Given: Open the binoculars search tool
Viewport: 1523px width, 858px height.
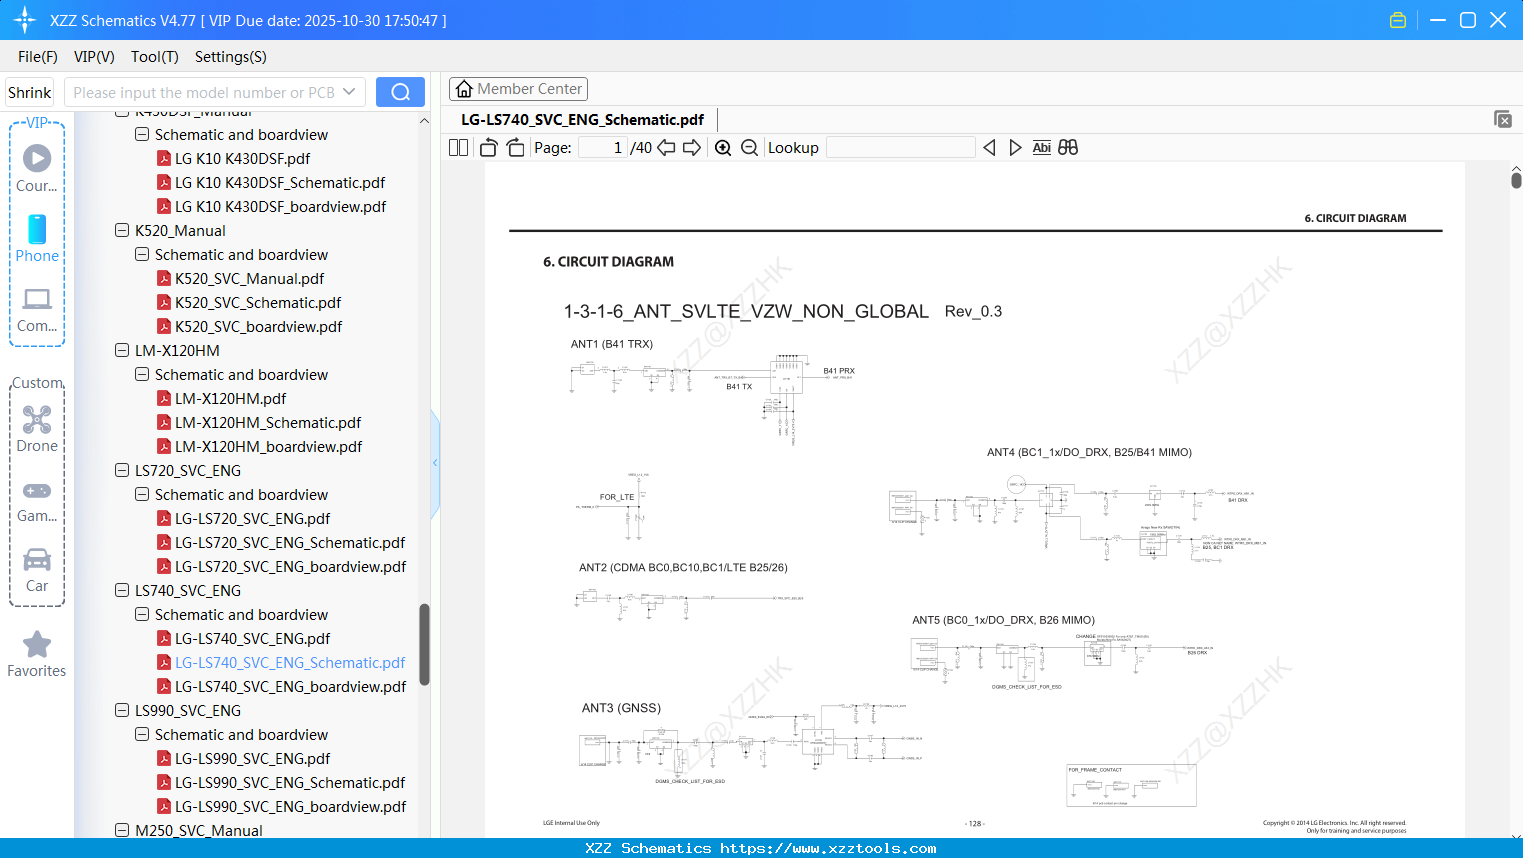Looking at the screenshot, I should click(1066, 147).
